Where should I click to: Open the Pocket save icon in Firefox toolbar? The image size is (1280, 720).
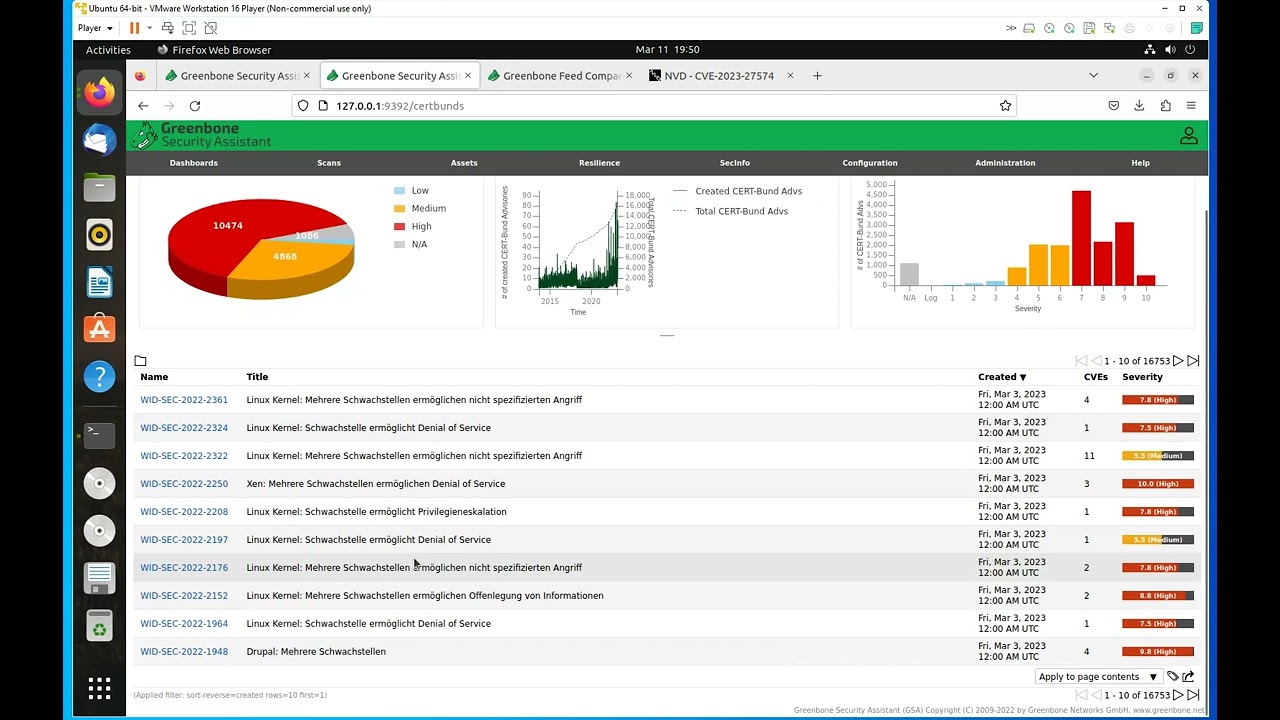click(x=1113, y=106)
